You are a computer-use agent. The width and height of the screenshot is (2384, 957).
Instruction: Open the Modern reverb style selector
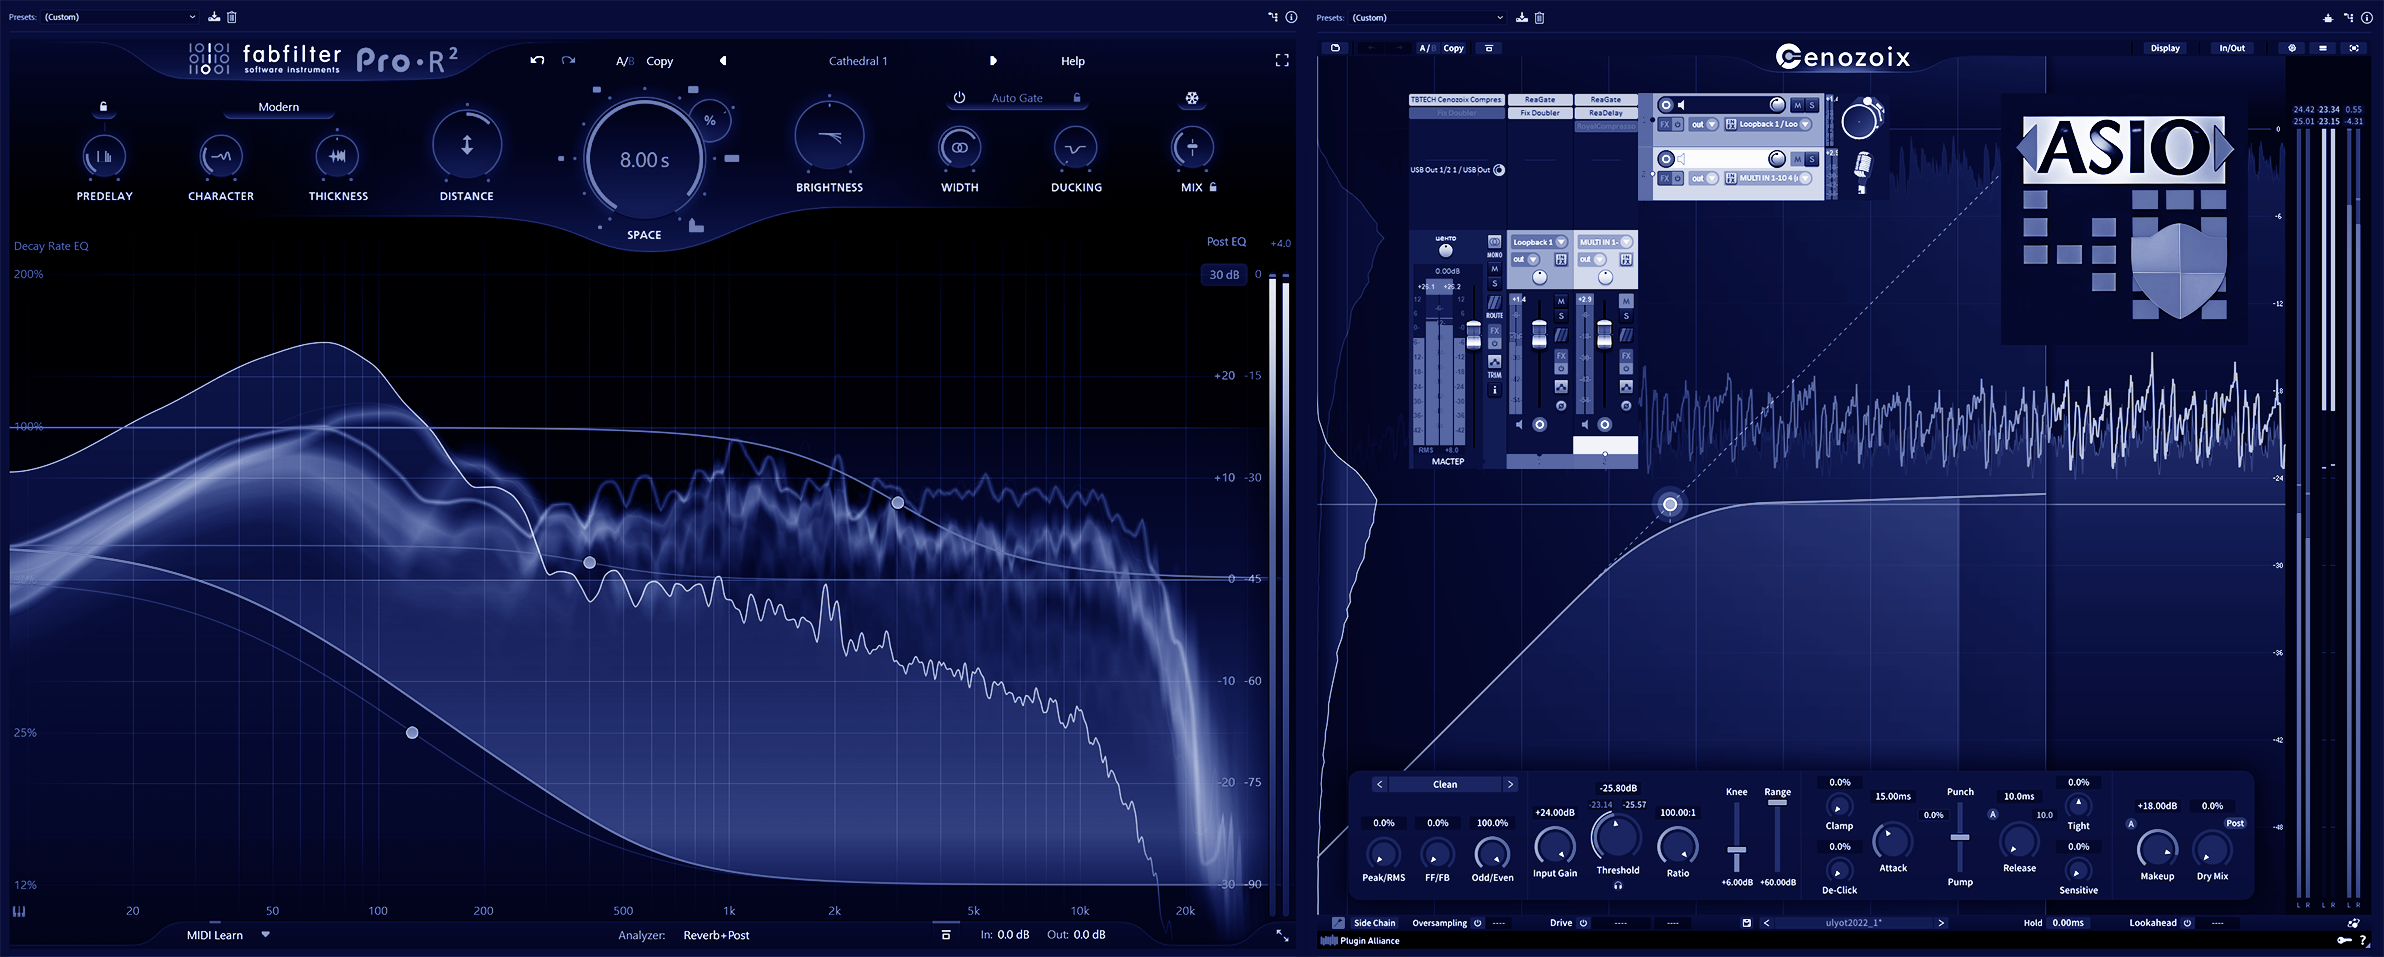point(279,107)
